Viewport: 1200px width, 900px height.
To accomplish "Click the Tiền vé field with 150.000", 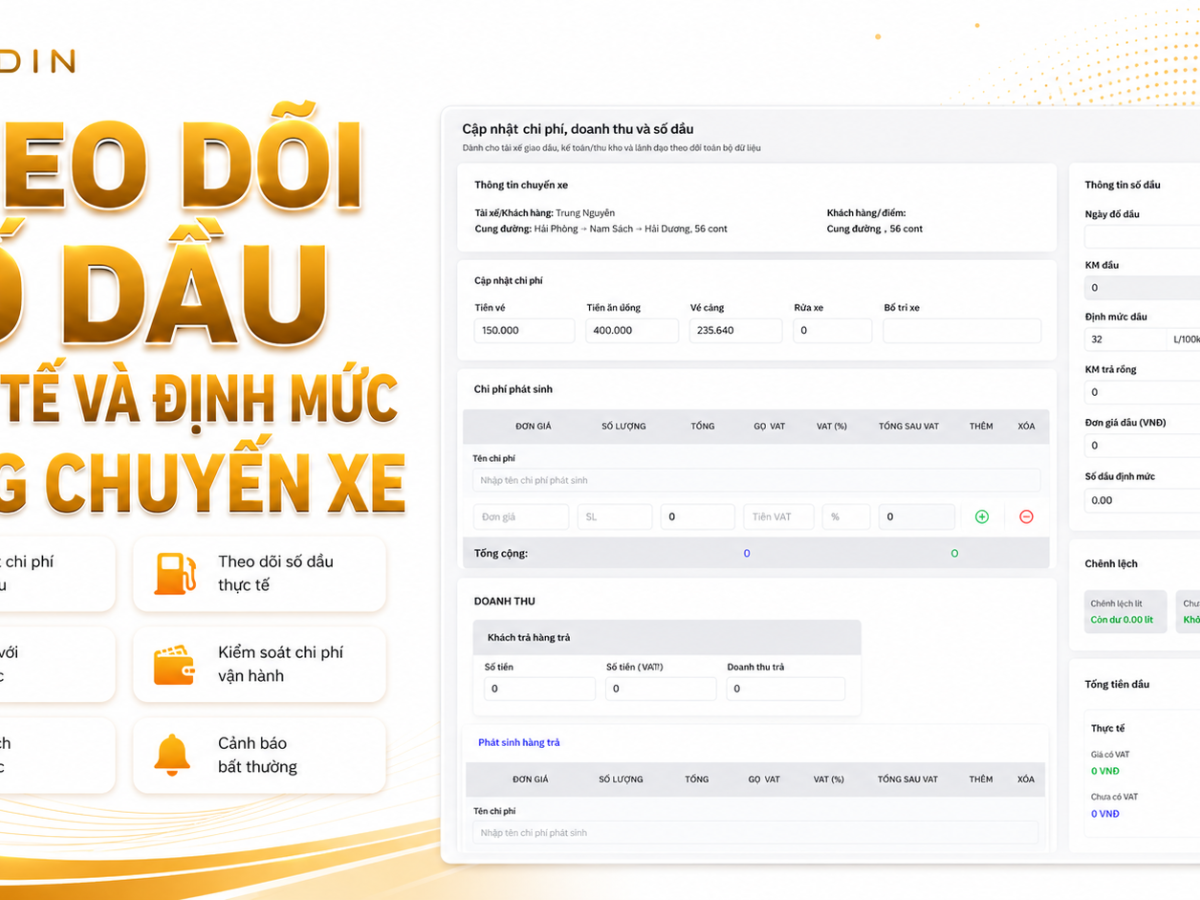I will pyautogui.click(x=524, y=331).
